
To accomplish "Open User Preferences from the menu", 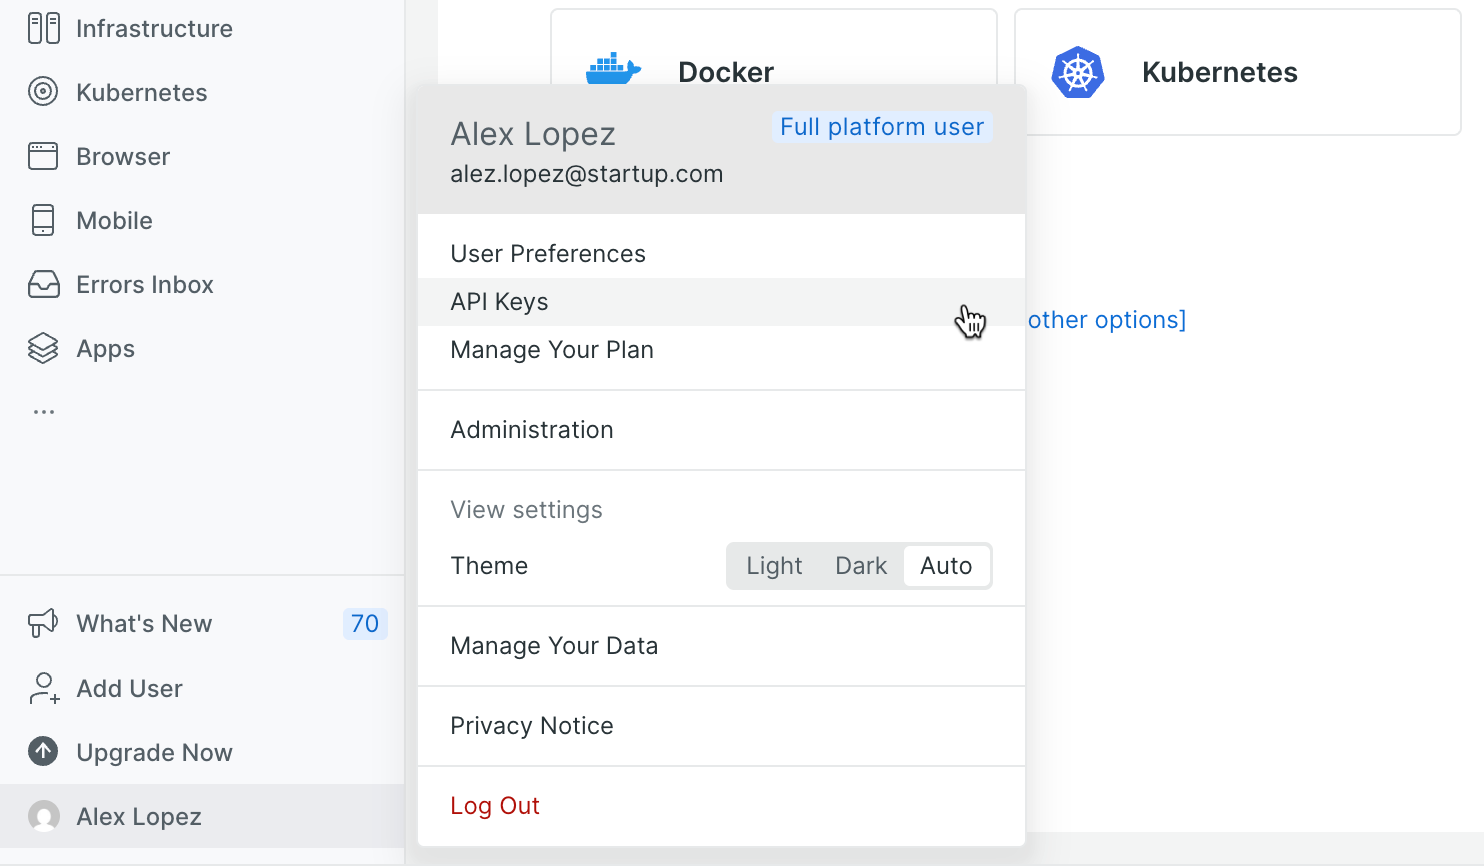I will pos(548,253).
